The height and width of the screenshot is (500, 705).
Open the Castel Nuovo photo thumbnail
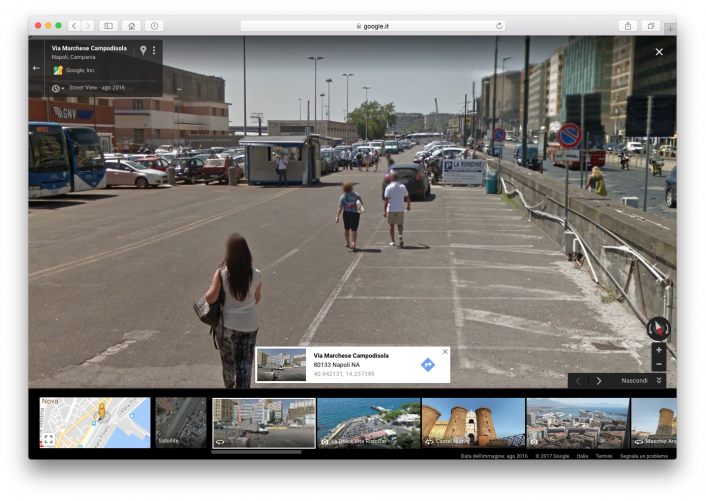[x=473, y=422]
